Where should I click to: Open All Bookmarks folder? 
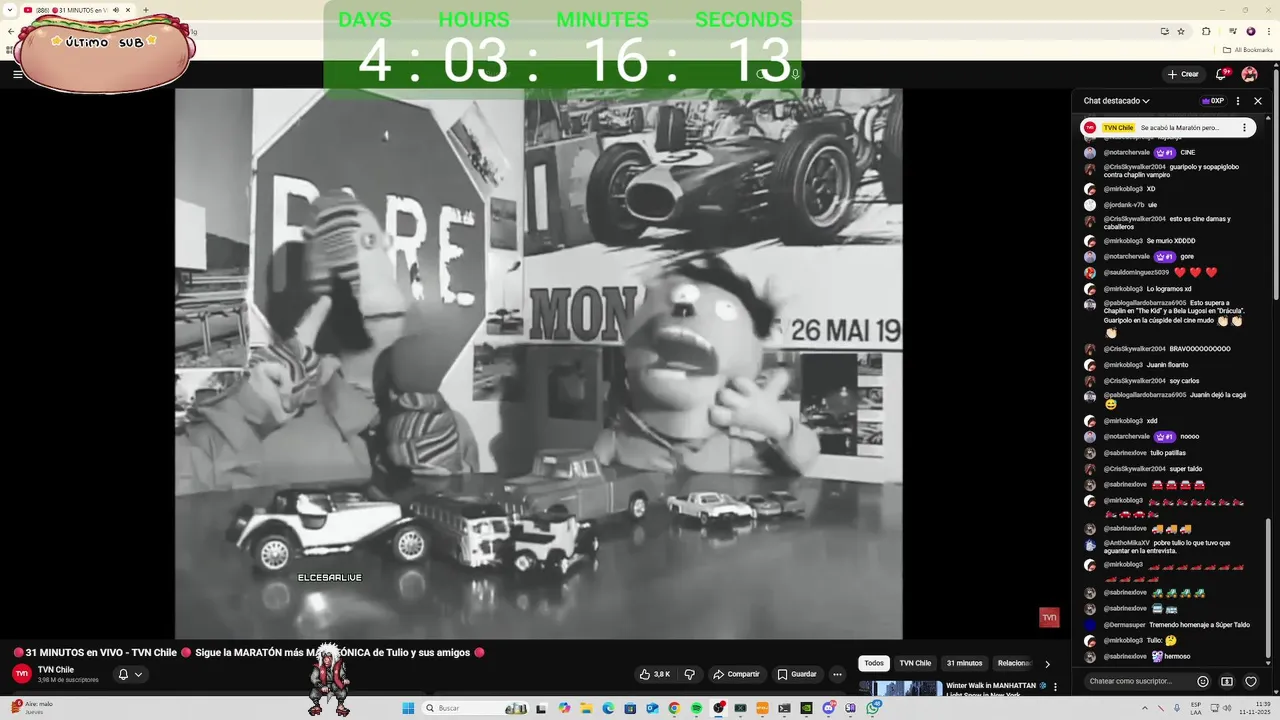[1247, 50]
